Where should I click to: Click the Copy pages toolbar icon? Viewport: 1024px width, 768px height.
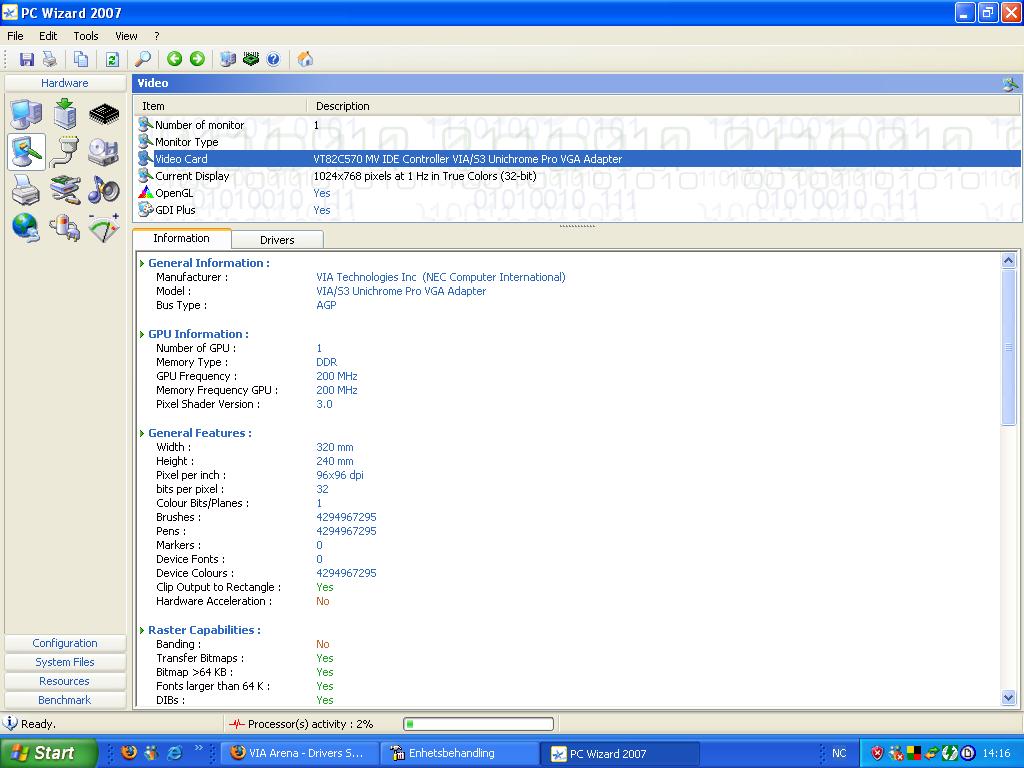click(81, 59)
